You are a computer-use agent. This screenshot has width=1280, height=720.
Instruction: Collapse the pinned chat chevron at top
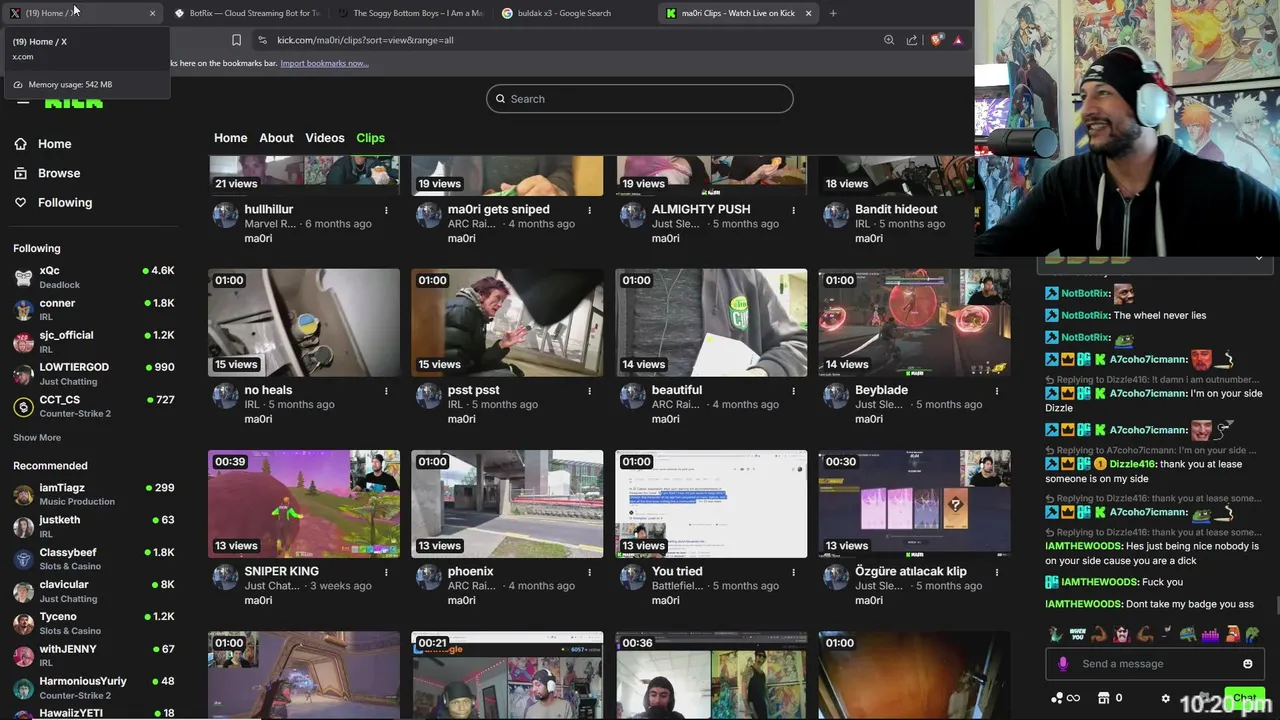click(x=1258, y=258)
